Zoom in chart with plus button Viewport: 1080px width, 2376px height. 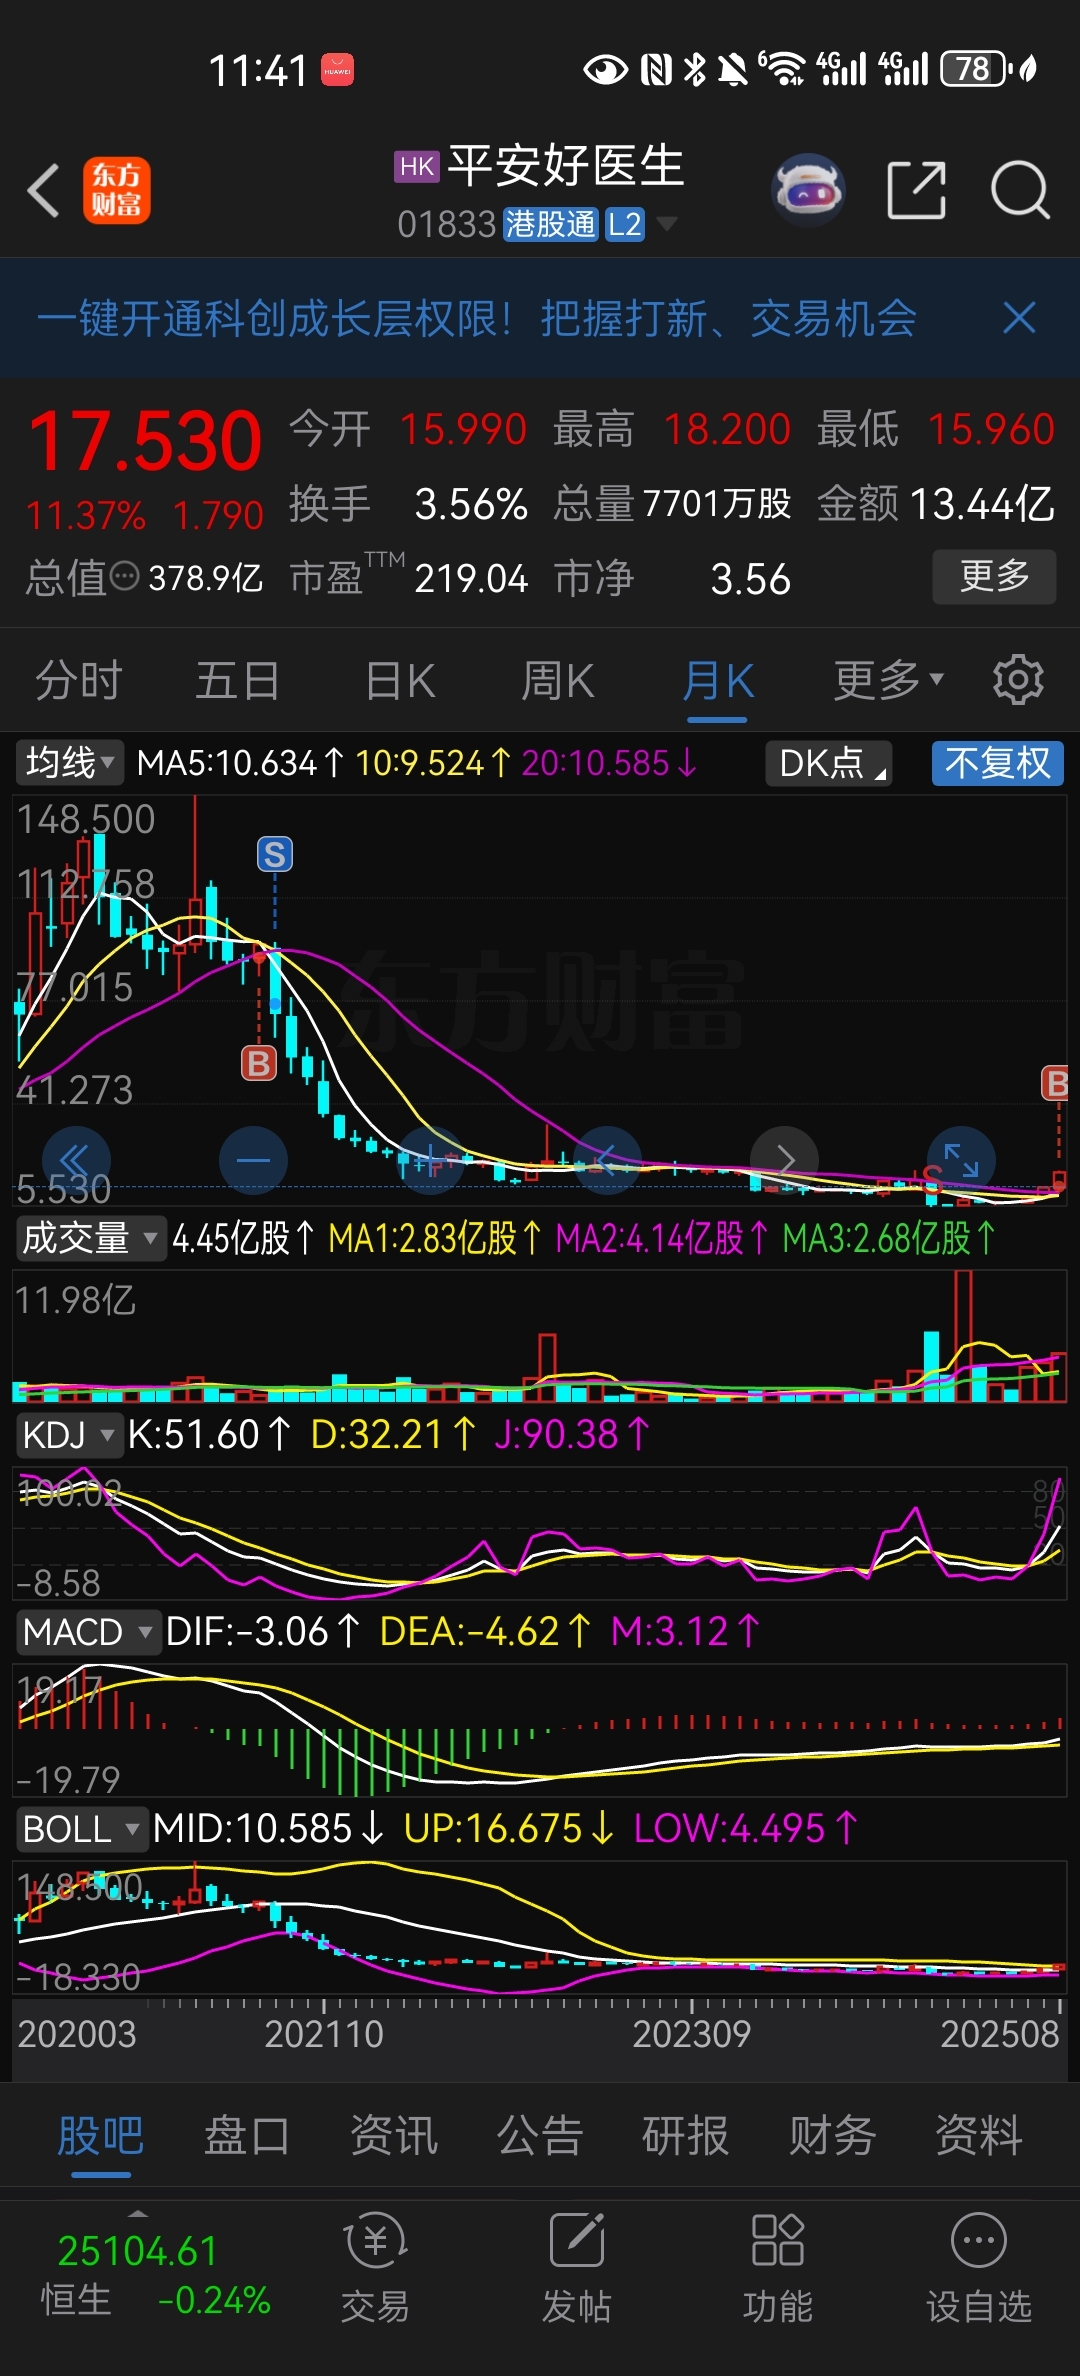(430, 1160)
